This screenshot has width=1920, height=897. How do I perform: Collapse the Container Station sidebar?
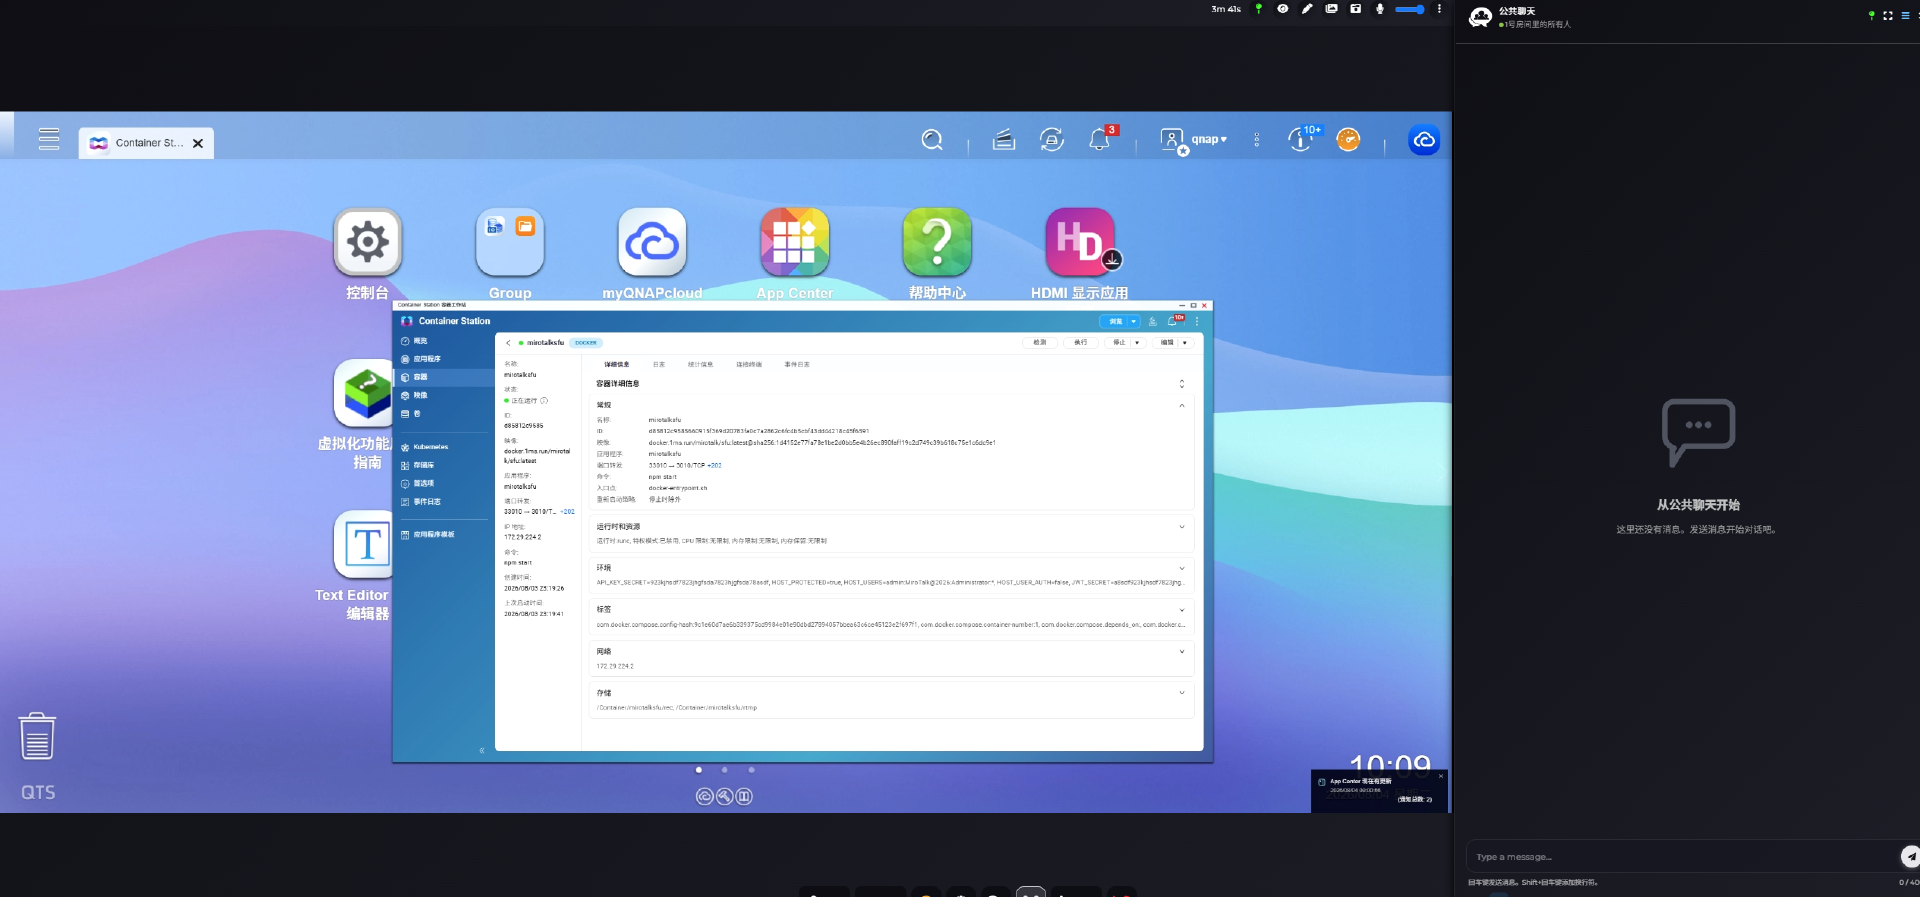[x=481, y=750]
